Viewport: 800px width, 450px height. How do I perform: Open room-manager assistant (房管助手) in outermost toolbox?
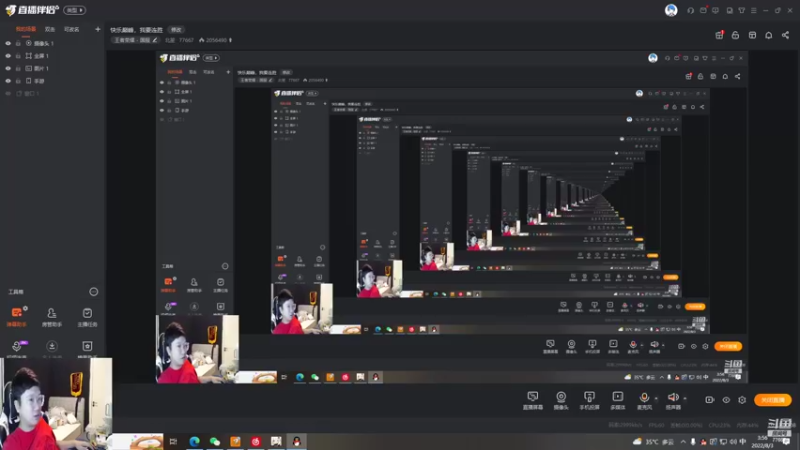pyautogui.click(x=52, y=317)
